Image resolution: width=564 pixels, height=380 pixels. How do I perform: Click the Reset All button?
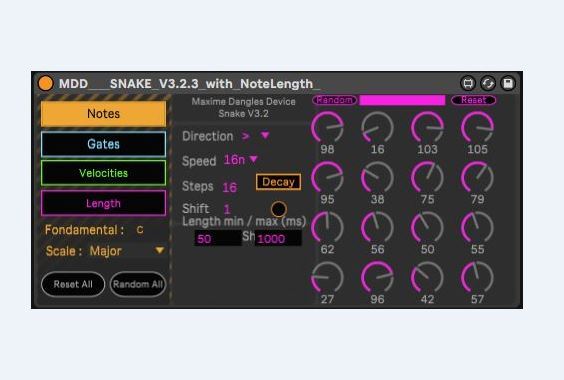pos(73,284)
